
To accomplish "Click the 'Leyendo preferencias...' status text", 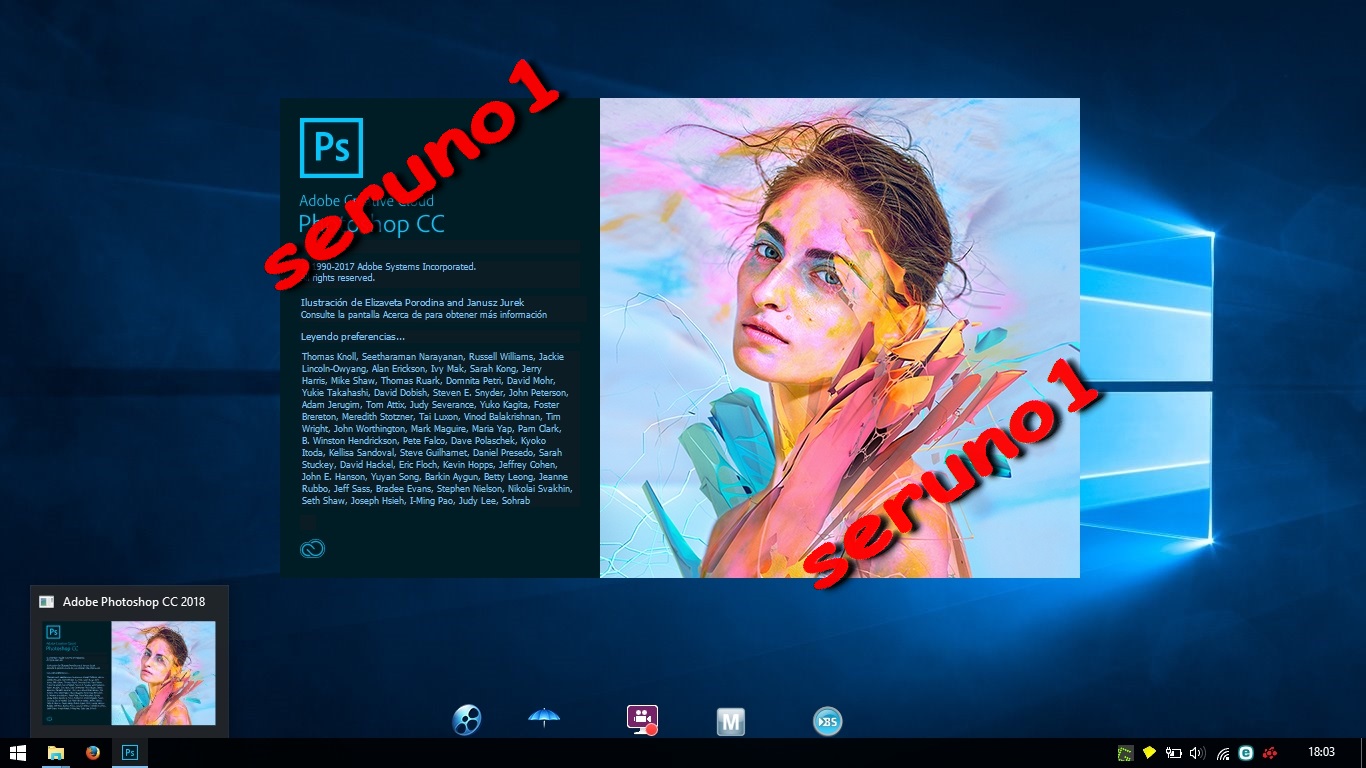I will (x=353, y=337).
